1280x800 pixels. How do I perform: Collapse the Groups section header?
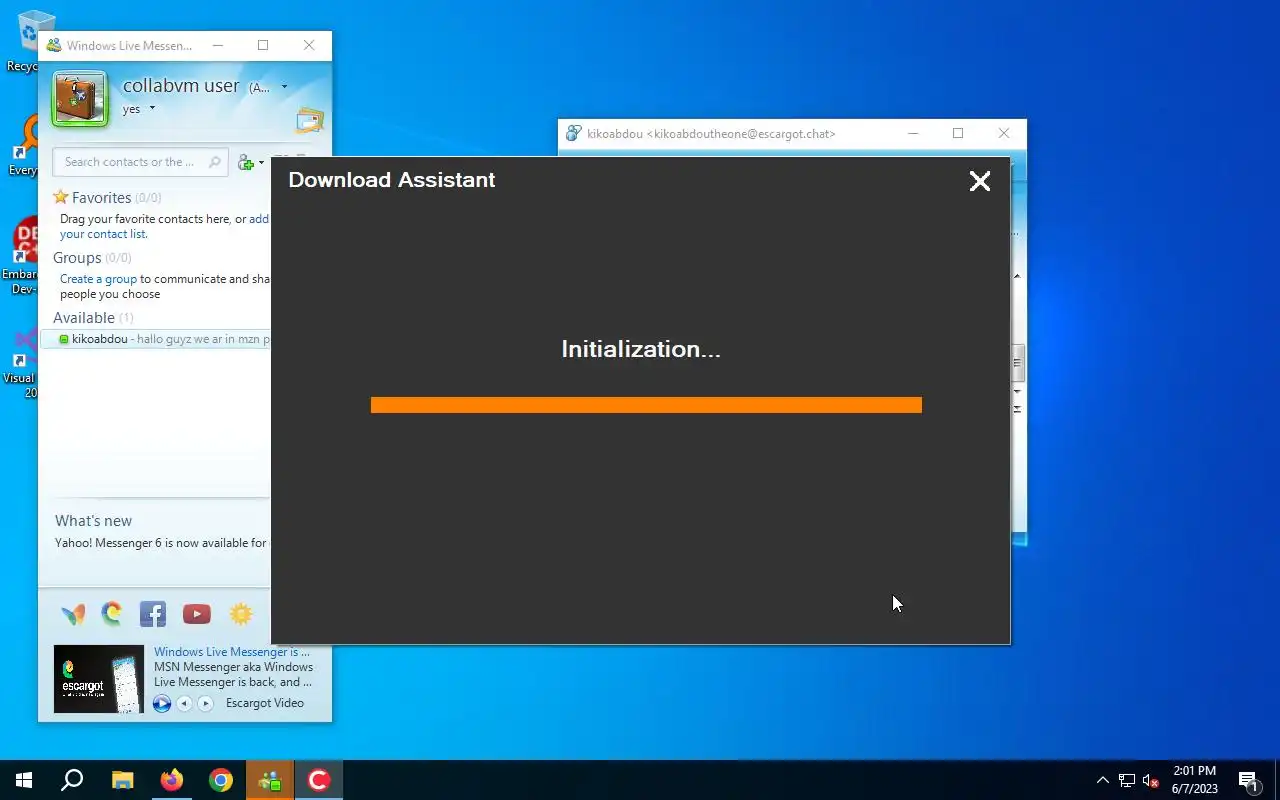[x=92, y=258]
